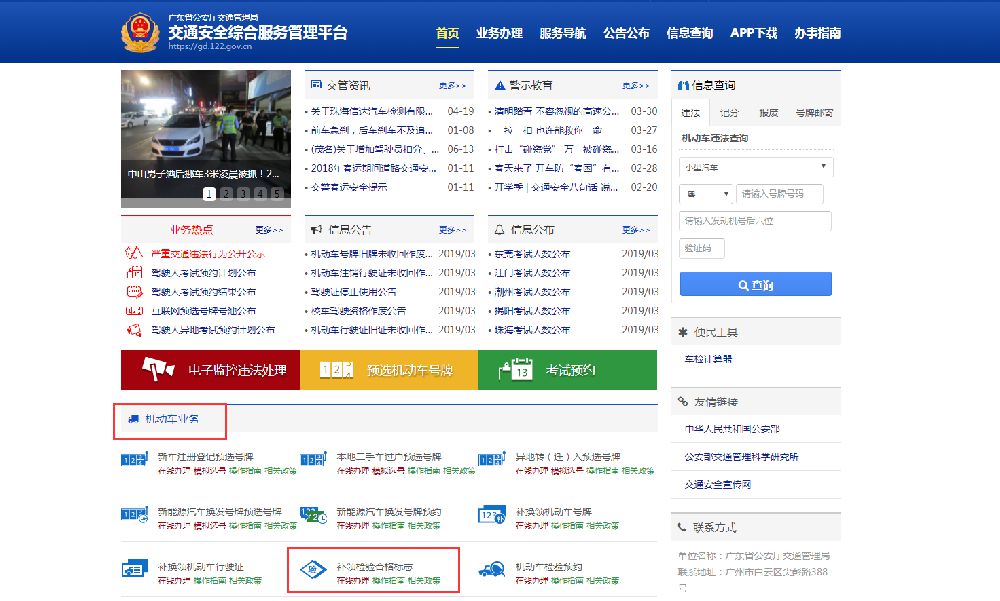1000x601 pixels.
Task: Open 补领检验合格标志 service link
Action: click(374, 566)
